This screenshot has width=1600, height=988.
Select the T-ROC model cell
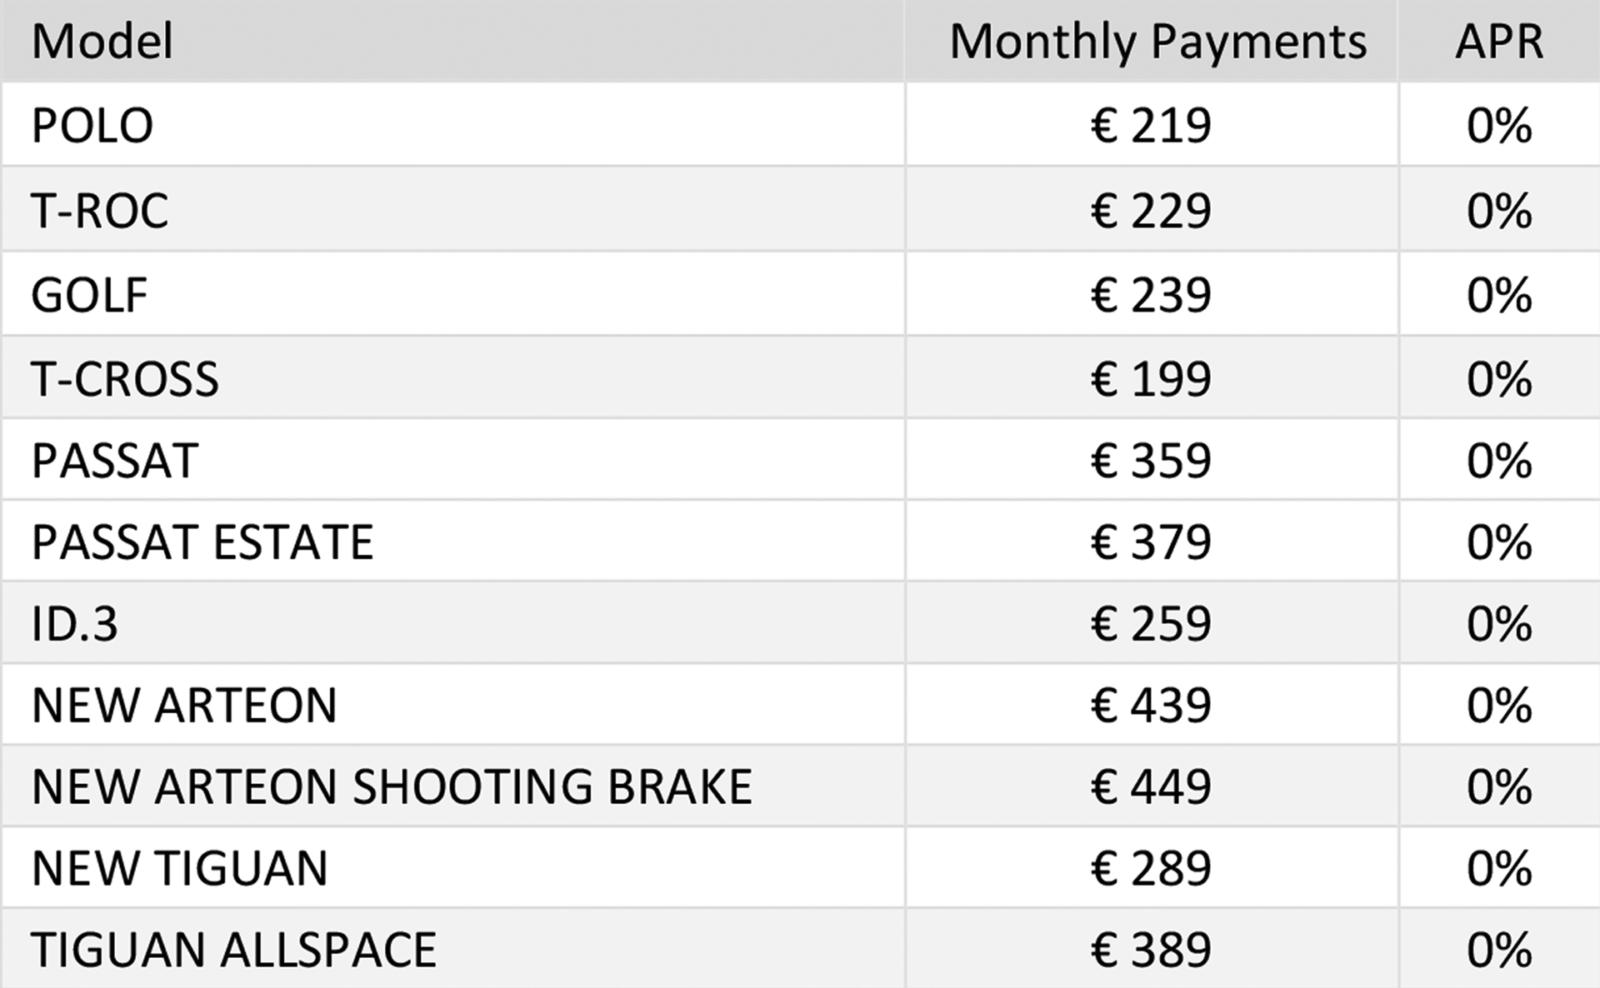click(452, 210)
